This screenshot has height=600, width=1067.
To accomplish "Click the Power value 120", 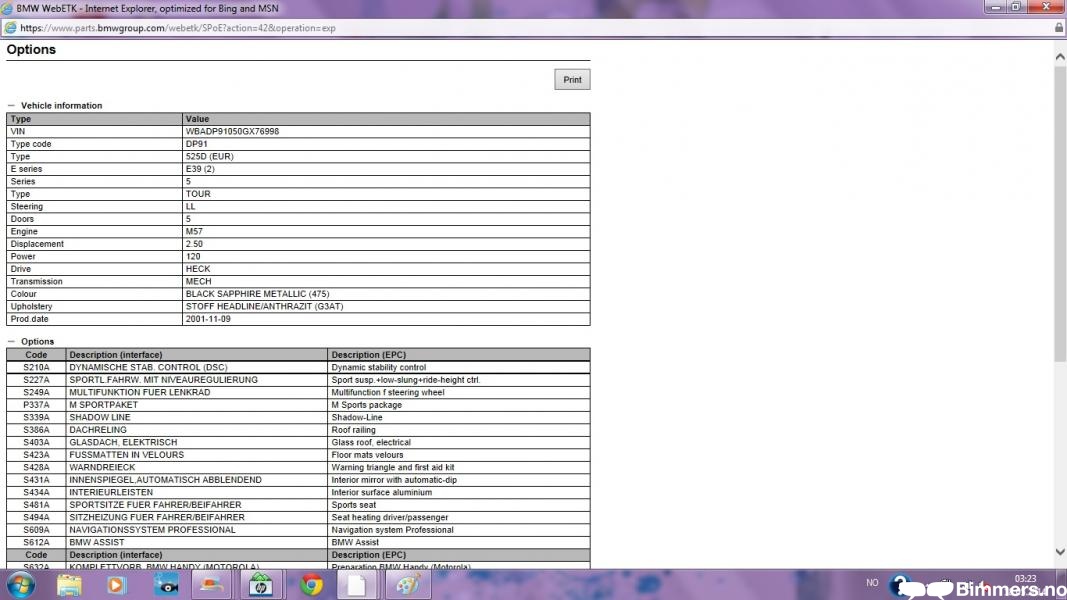I will point(193,256).
